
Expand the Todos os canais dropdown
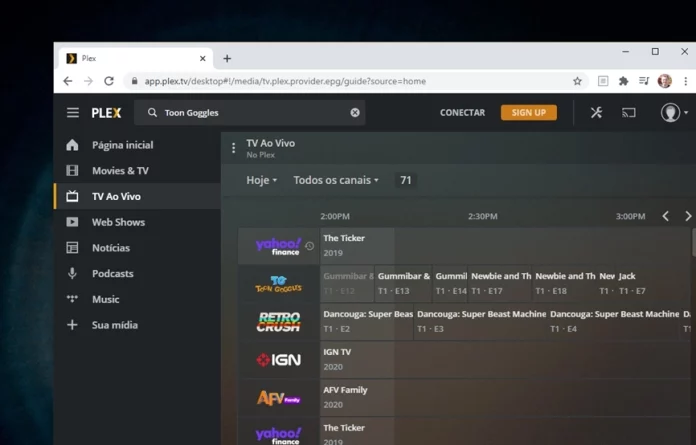coord(336,180)
